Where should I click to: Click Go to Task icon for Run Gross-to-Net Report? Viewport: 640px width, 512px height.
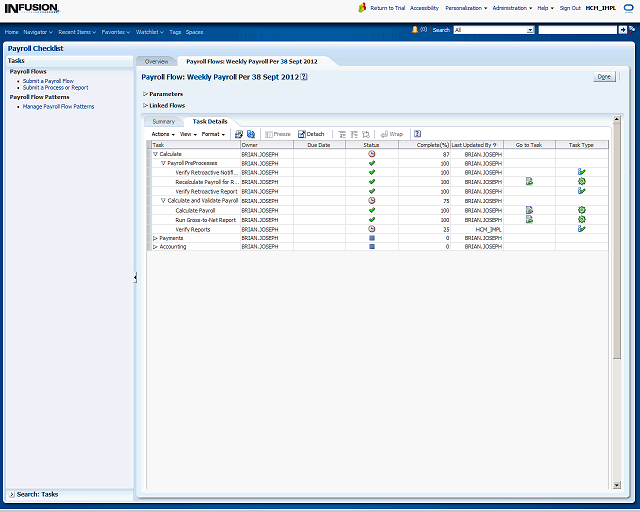[x=529, y=219]
